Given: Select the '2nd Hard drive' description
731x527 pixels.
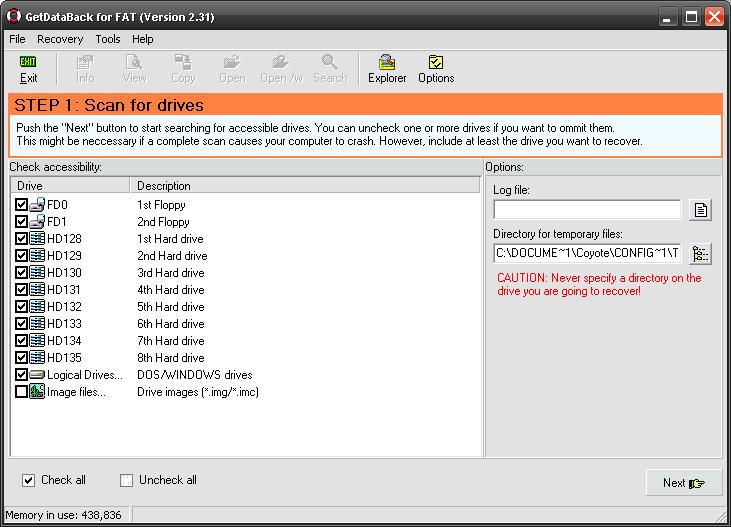Looking at the screenshot, I should (x=172, y=256).
